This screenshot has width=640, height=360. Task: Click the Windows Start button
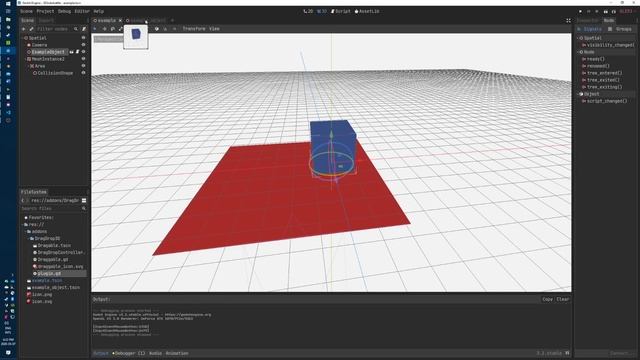pos(8,3)
